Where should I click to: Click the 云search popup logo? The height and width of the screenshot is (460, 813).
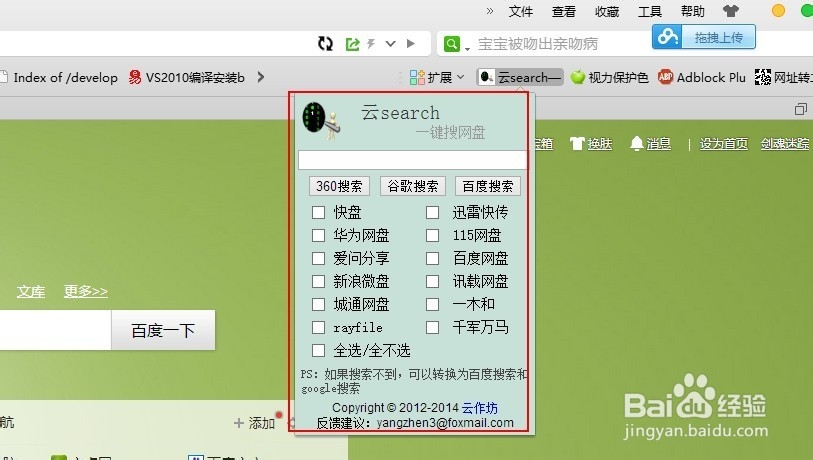[x=321, y=120]
